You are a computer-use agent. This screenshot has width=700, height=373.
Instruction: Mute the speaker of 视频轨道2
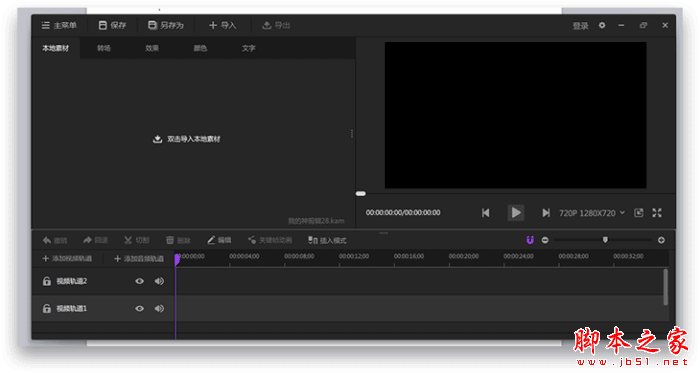[x=159, y=281]
